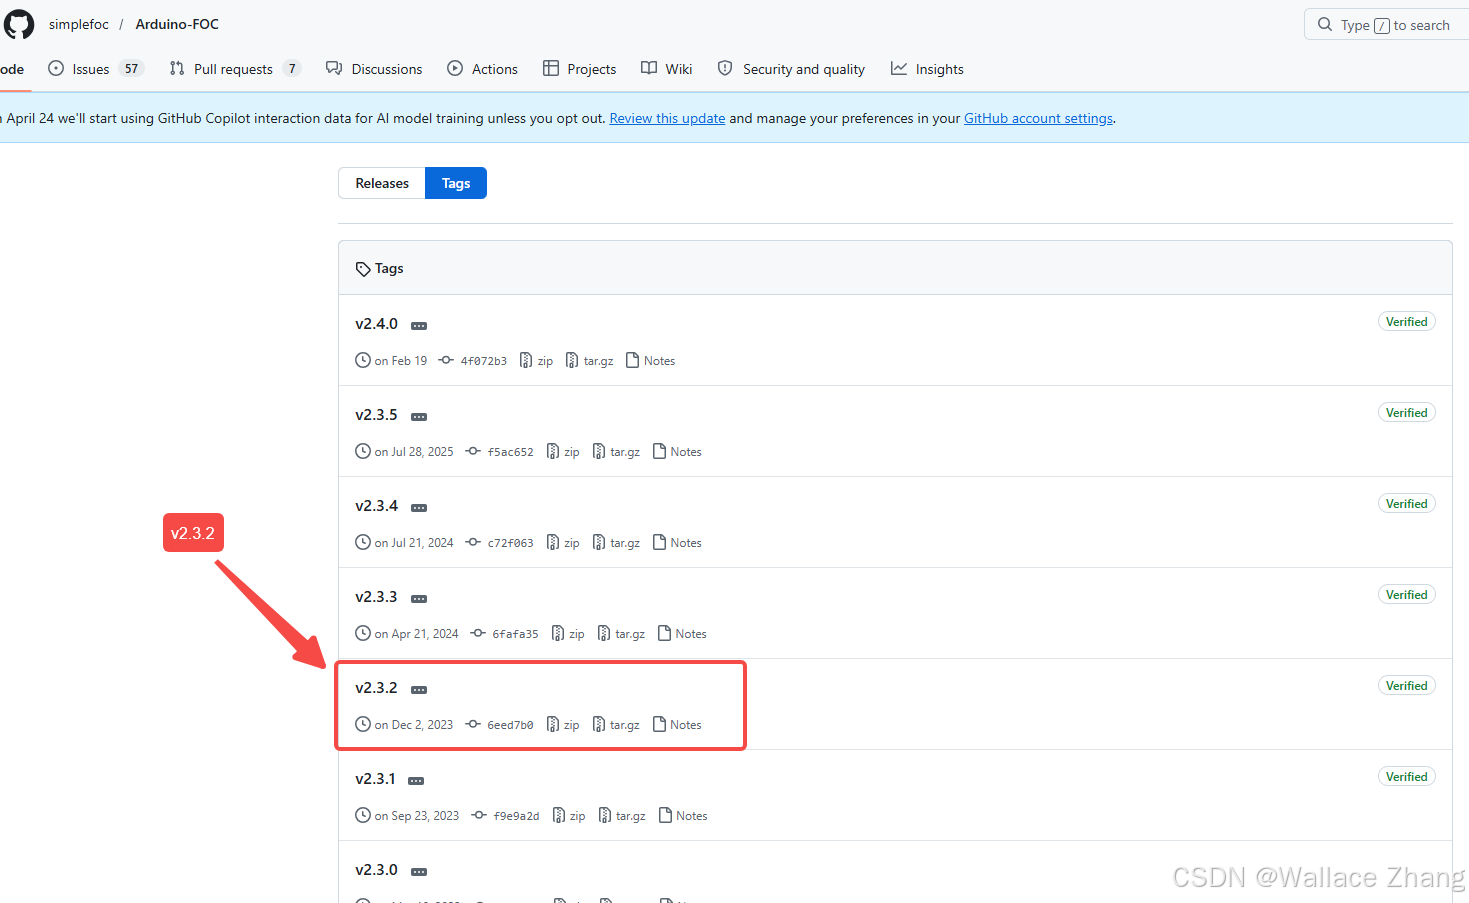View release Notes for v2.3.4
The width and height of the screenshot is (1469, 903).
click(677, 543)
